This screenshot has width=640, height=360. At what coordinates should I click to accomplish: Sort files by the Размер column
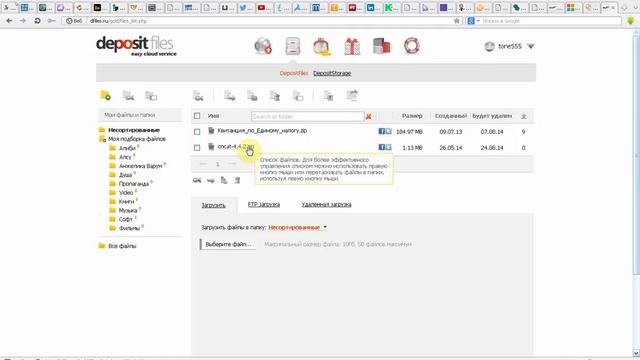412,116
